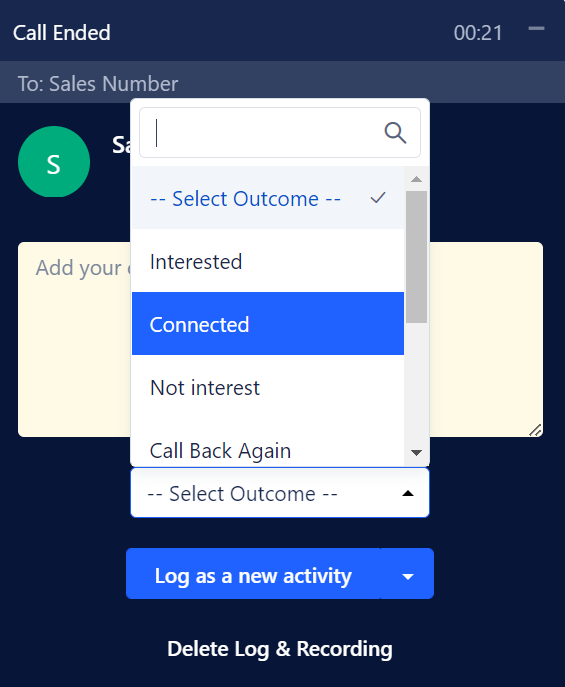565x687 pixels.
Task: Select the Connected outcome option
Action: pos(268,324)
